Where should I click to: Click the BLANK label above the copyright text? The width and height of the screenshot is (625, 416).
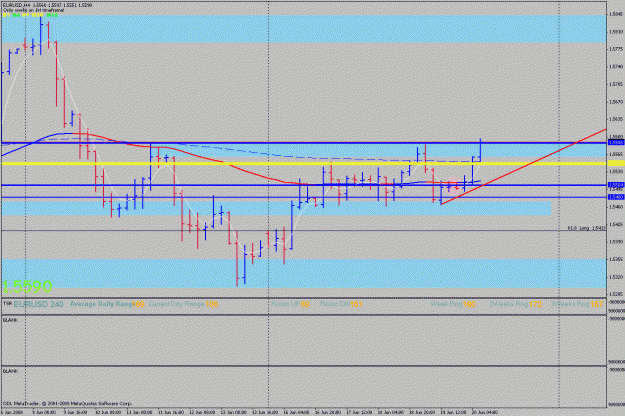pos(10,371)
